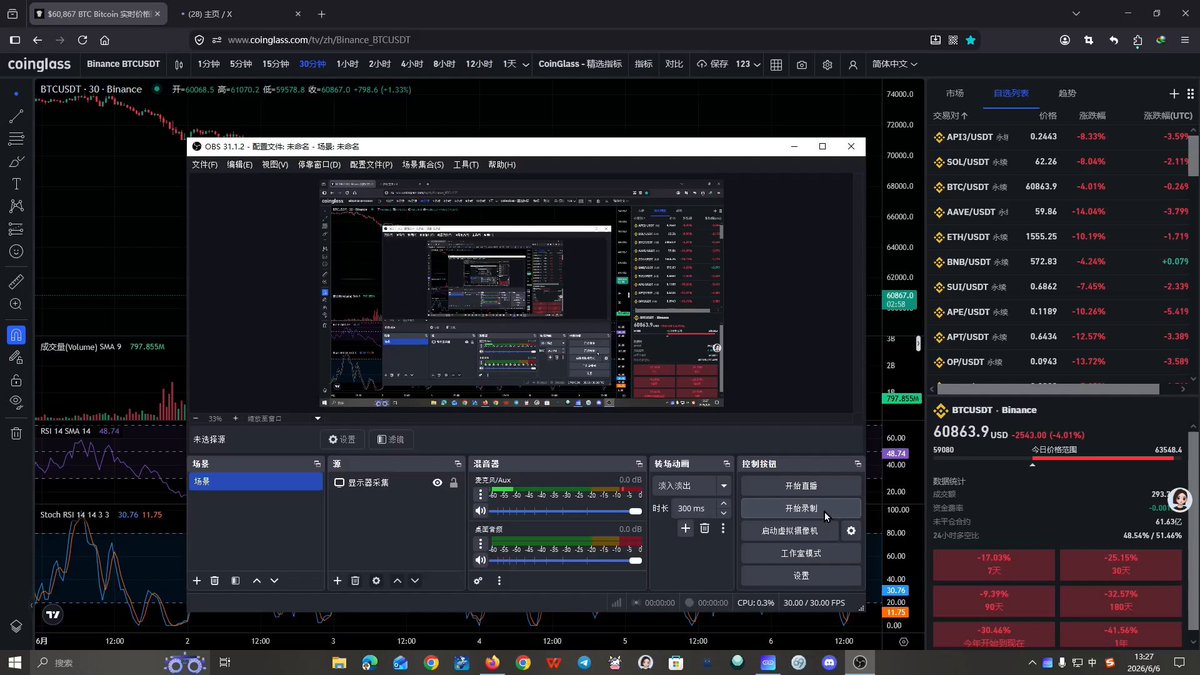Screen dimensions: 1200x675
Task: Click 开始录制 button in OBS
Action: click(x=801, y=508)
